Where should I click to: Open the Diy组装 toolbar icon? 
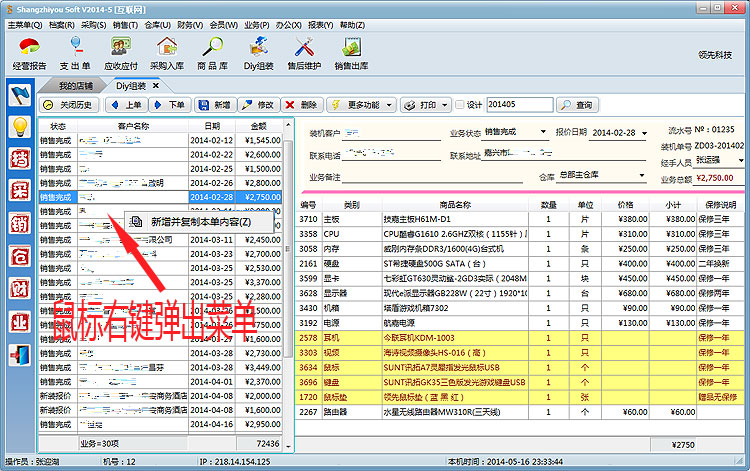click(258, 53)
